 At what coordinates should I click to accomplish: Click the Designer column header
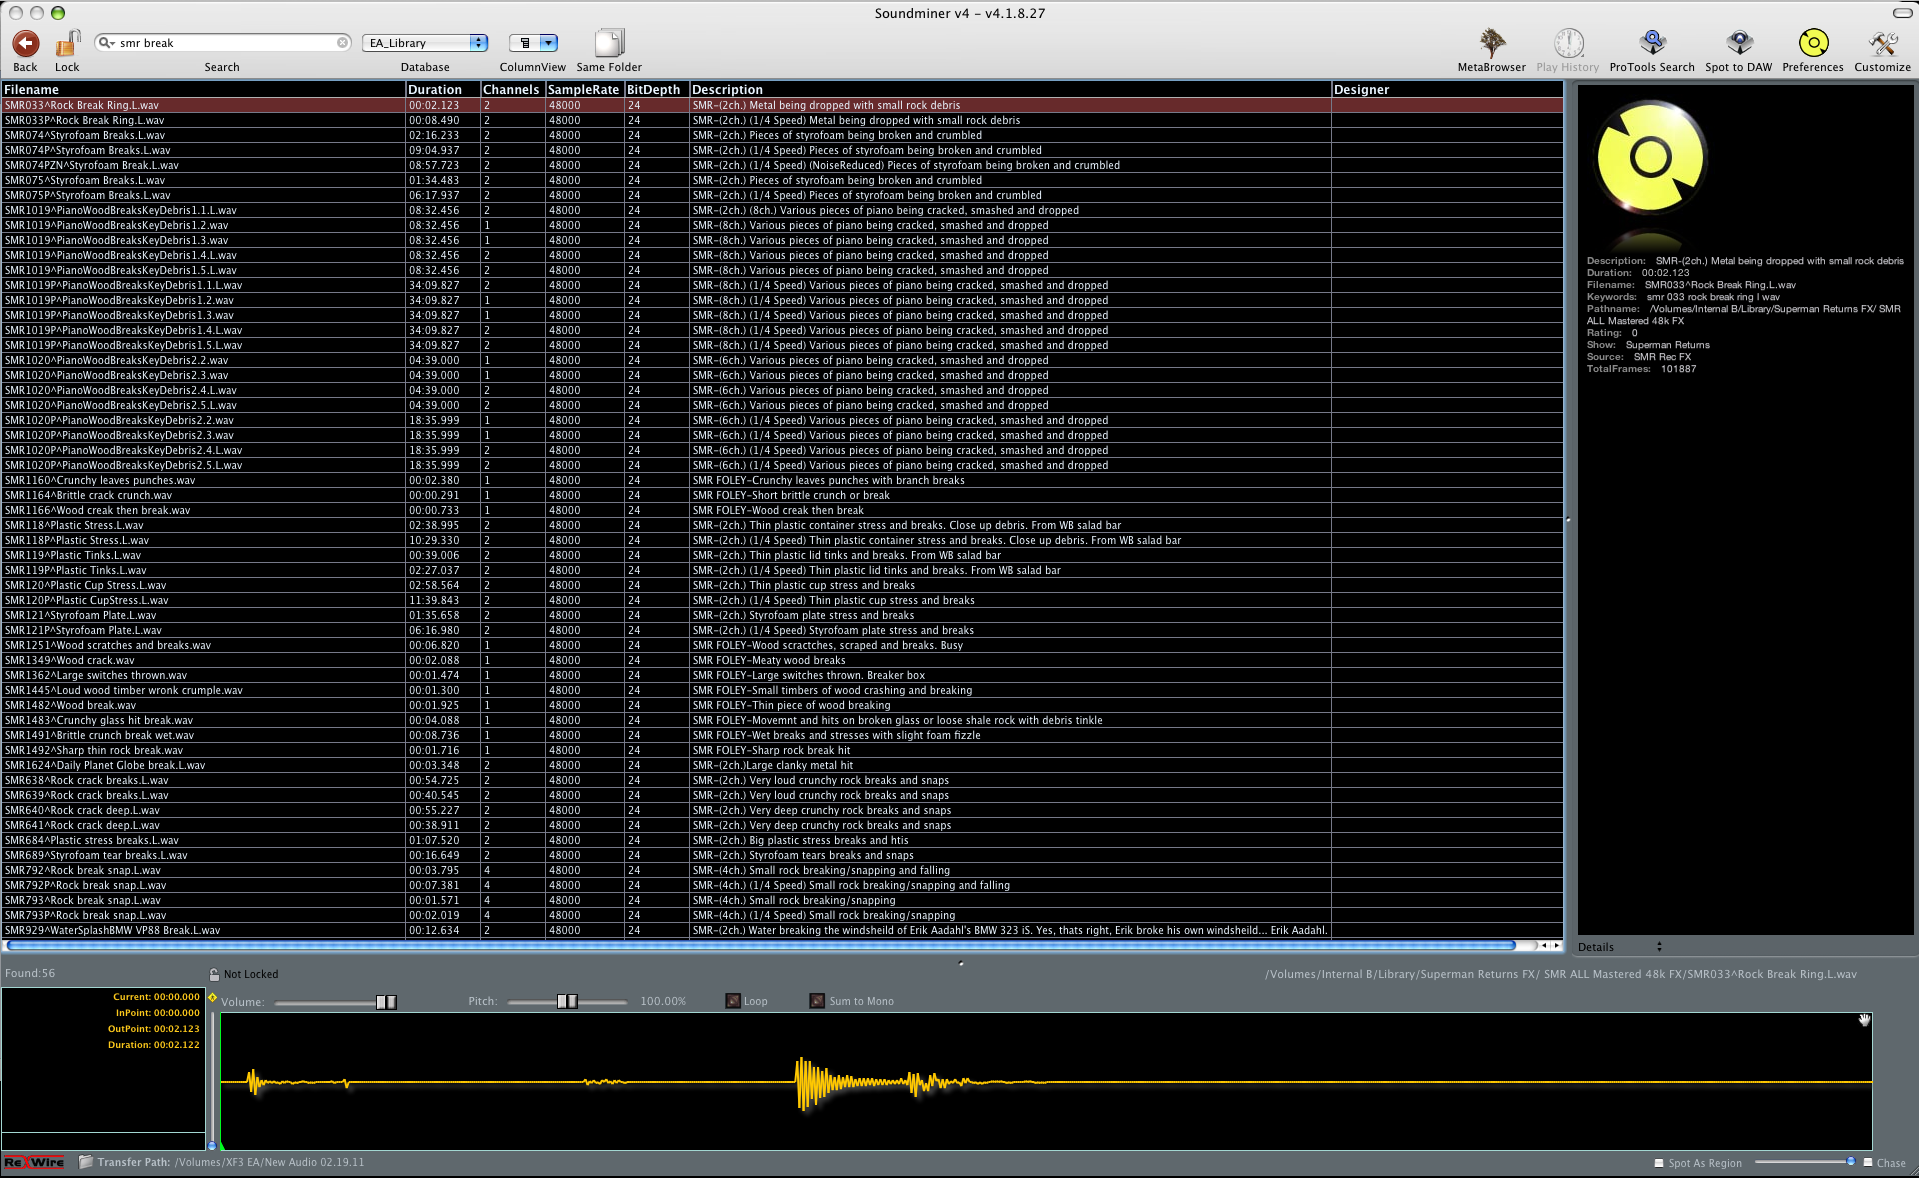click(x=1447, y=90)
